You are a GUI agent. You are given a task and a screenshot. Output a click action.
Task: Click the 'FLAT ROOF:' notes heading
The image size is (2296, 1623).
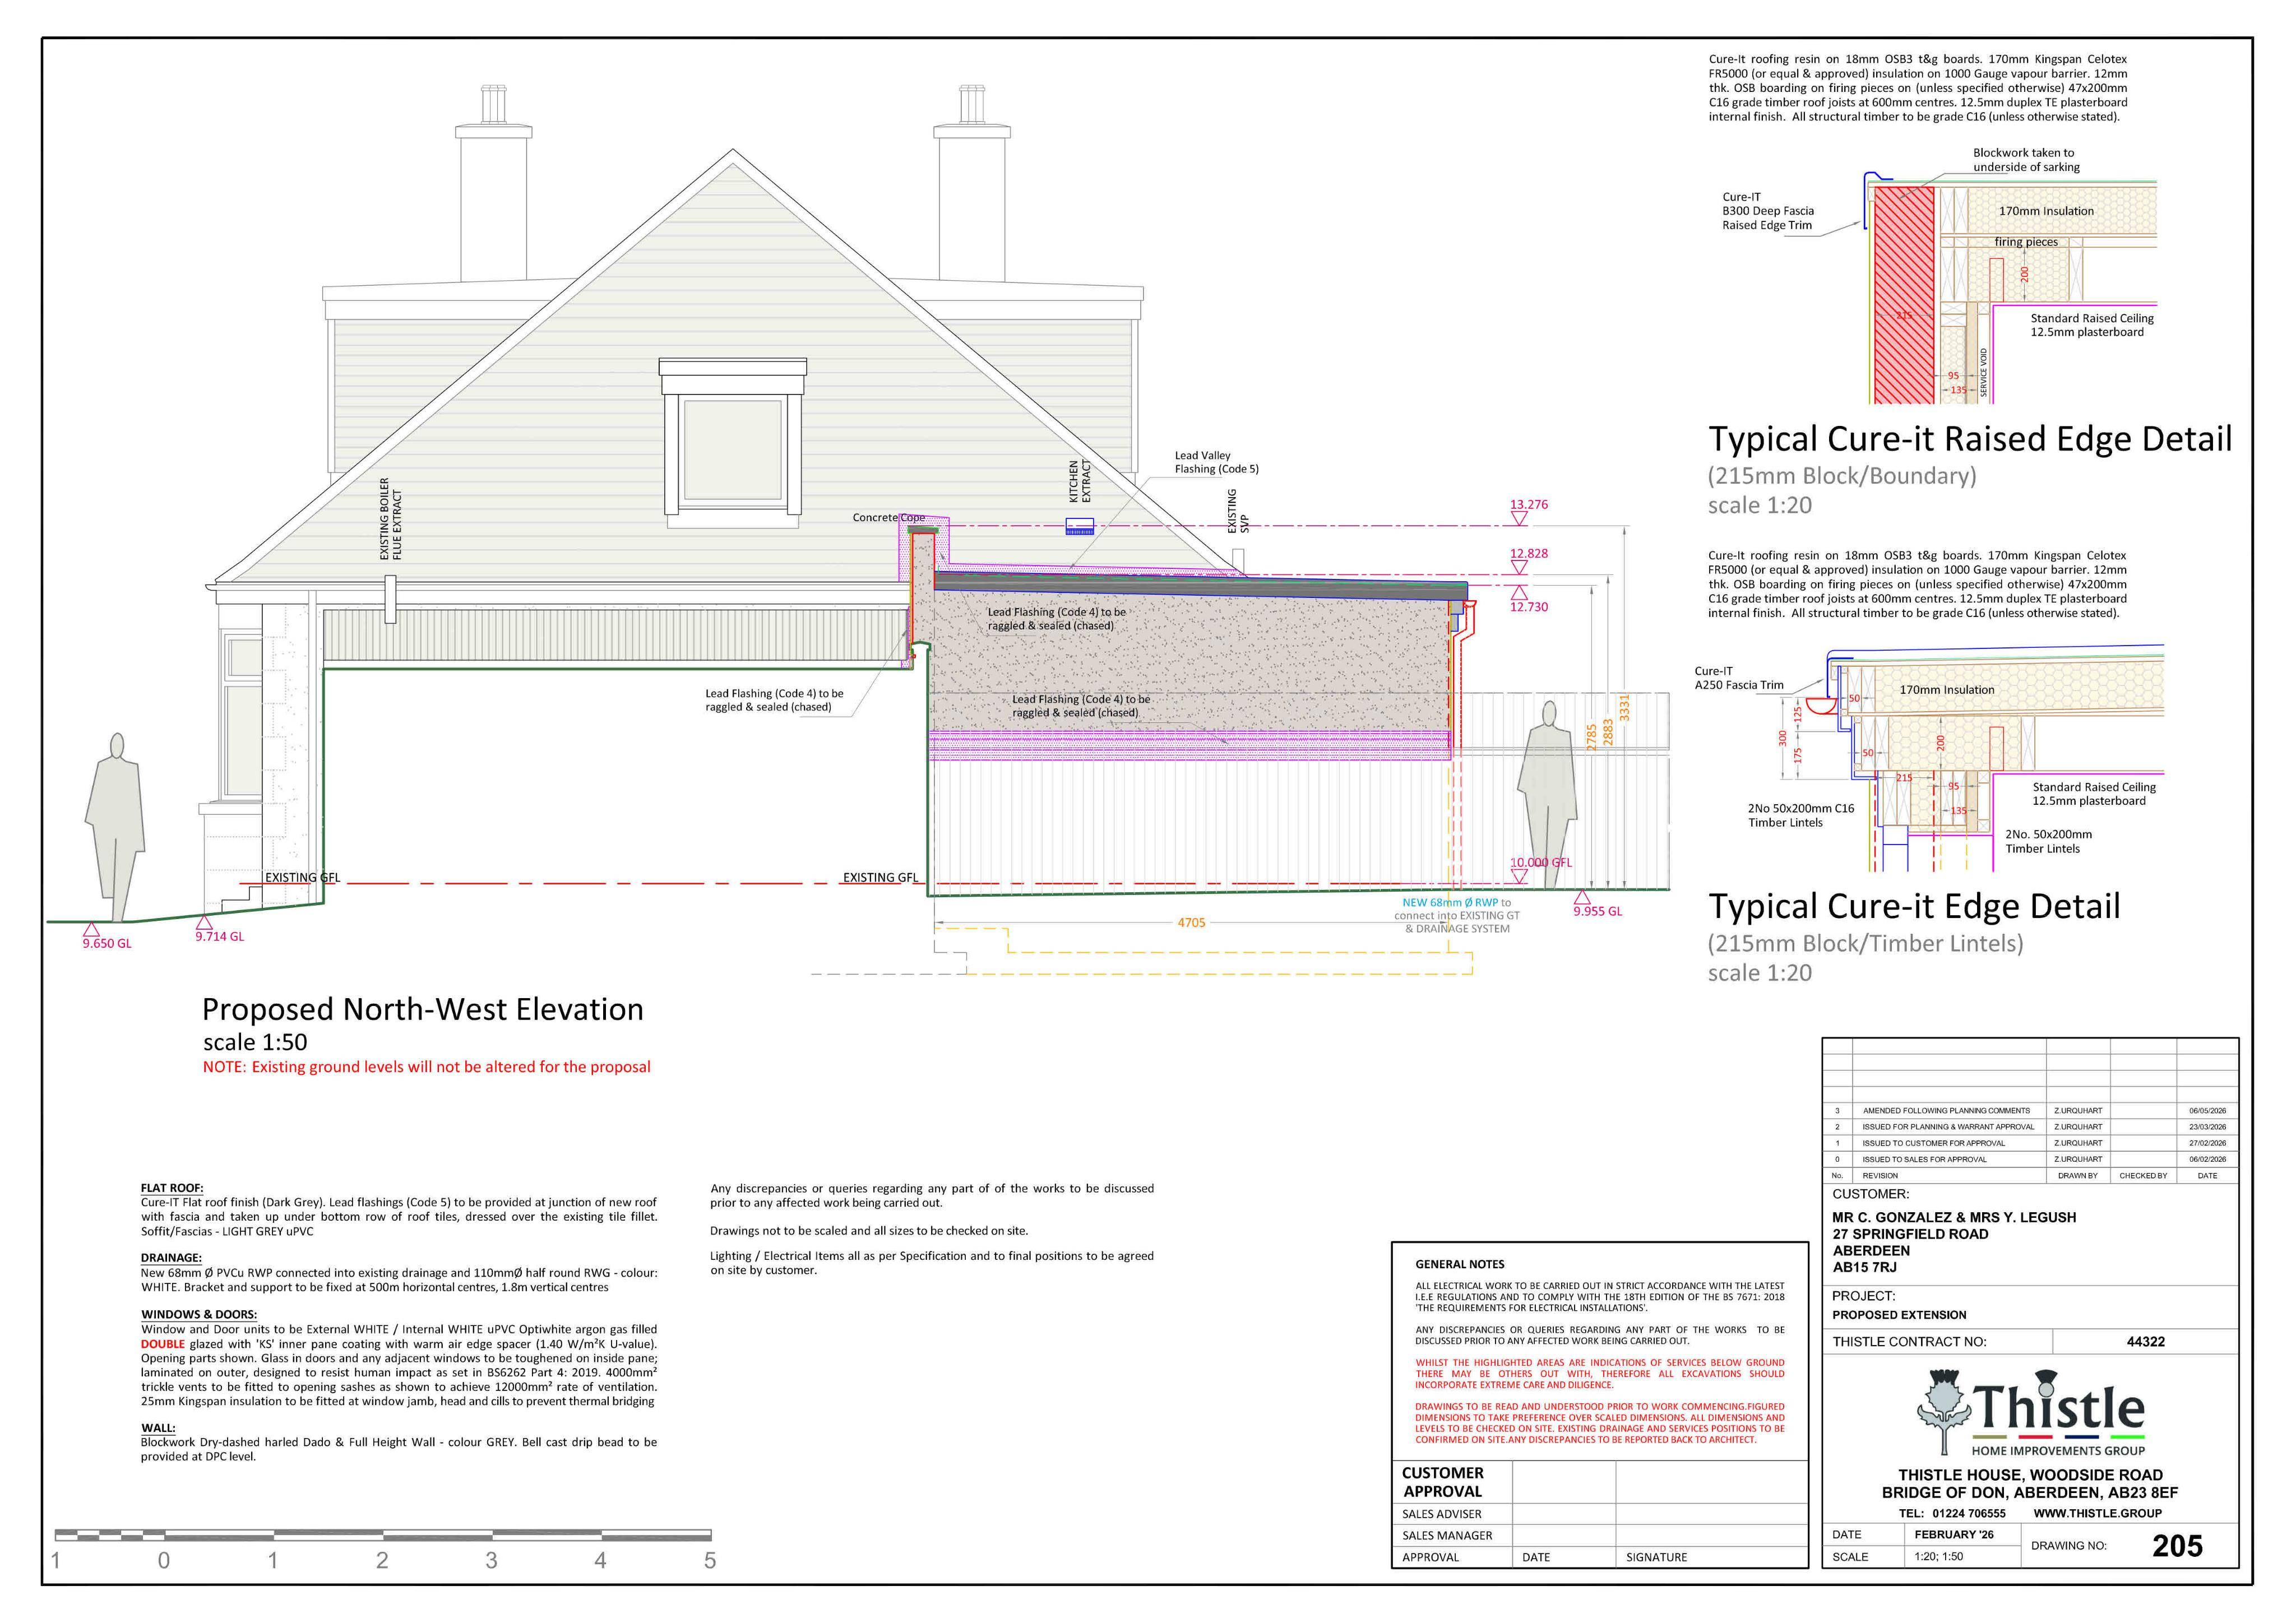click(172, 1188)
